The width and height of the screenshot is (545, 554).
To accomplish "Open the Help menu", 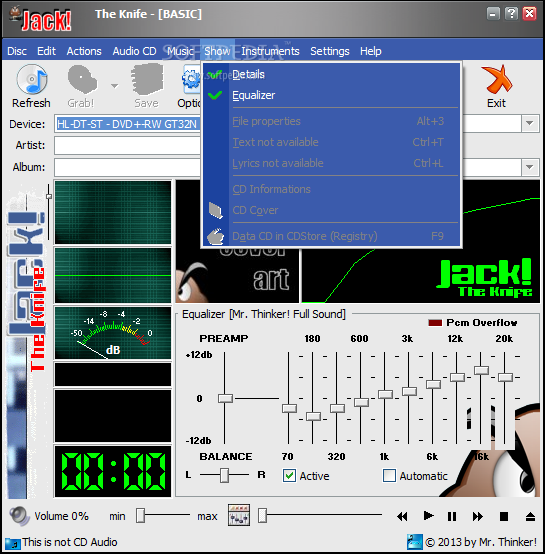I will pyautogui.click(x=371, y=51).
